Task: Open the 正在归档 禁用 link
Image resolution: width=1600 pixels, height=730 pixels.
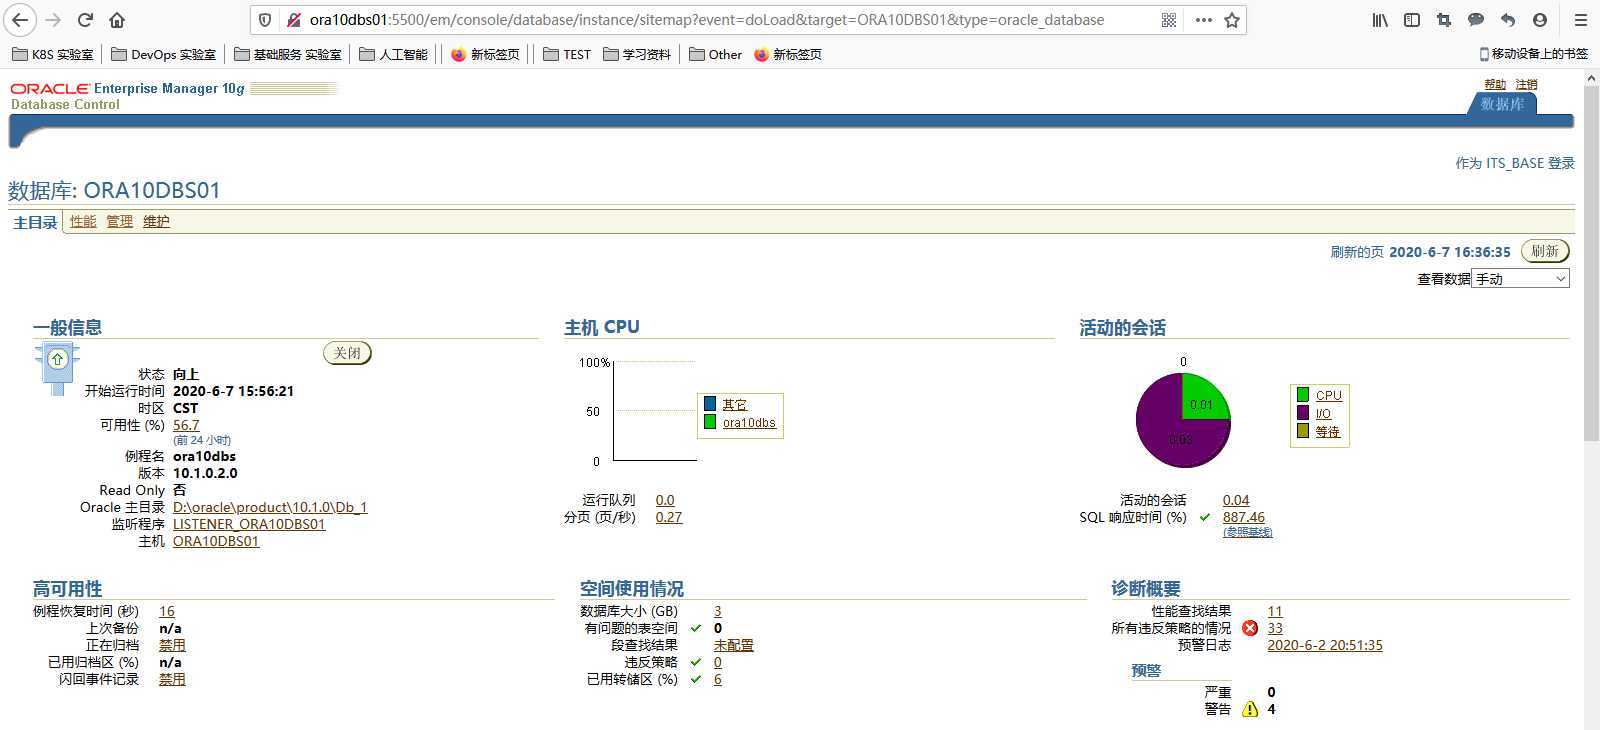Action: pos(172,645)
